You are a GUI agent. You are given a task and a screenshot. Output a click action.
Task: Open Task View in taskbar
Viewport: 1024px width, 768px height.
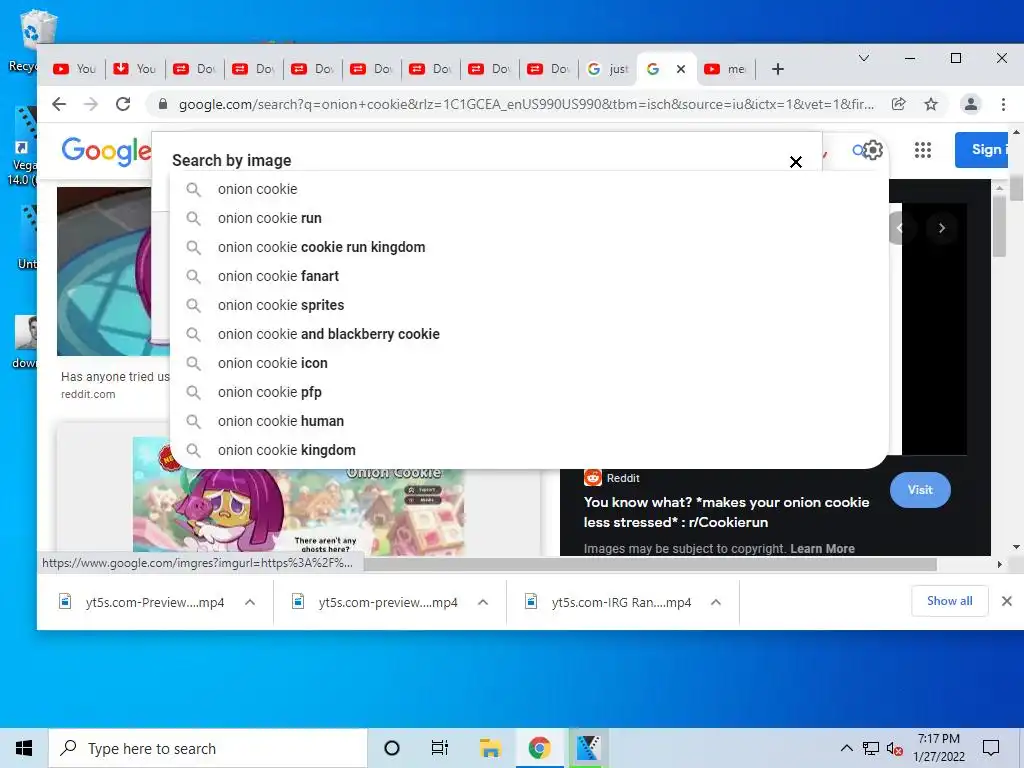point(440,748)
